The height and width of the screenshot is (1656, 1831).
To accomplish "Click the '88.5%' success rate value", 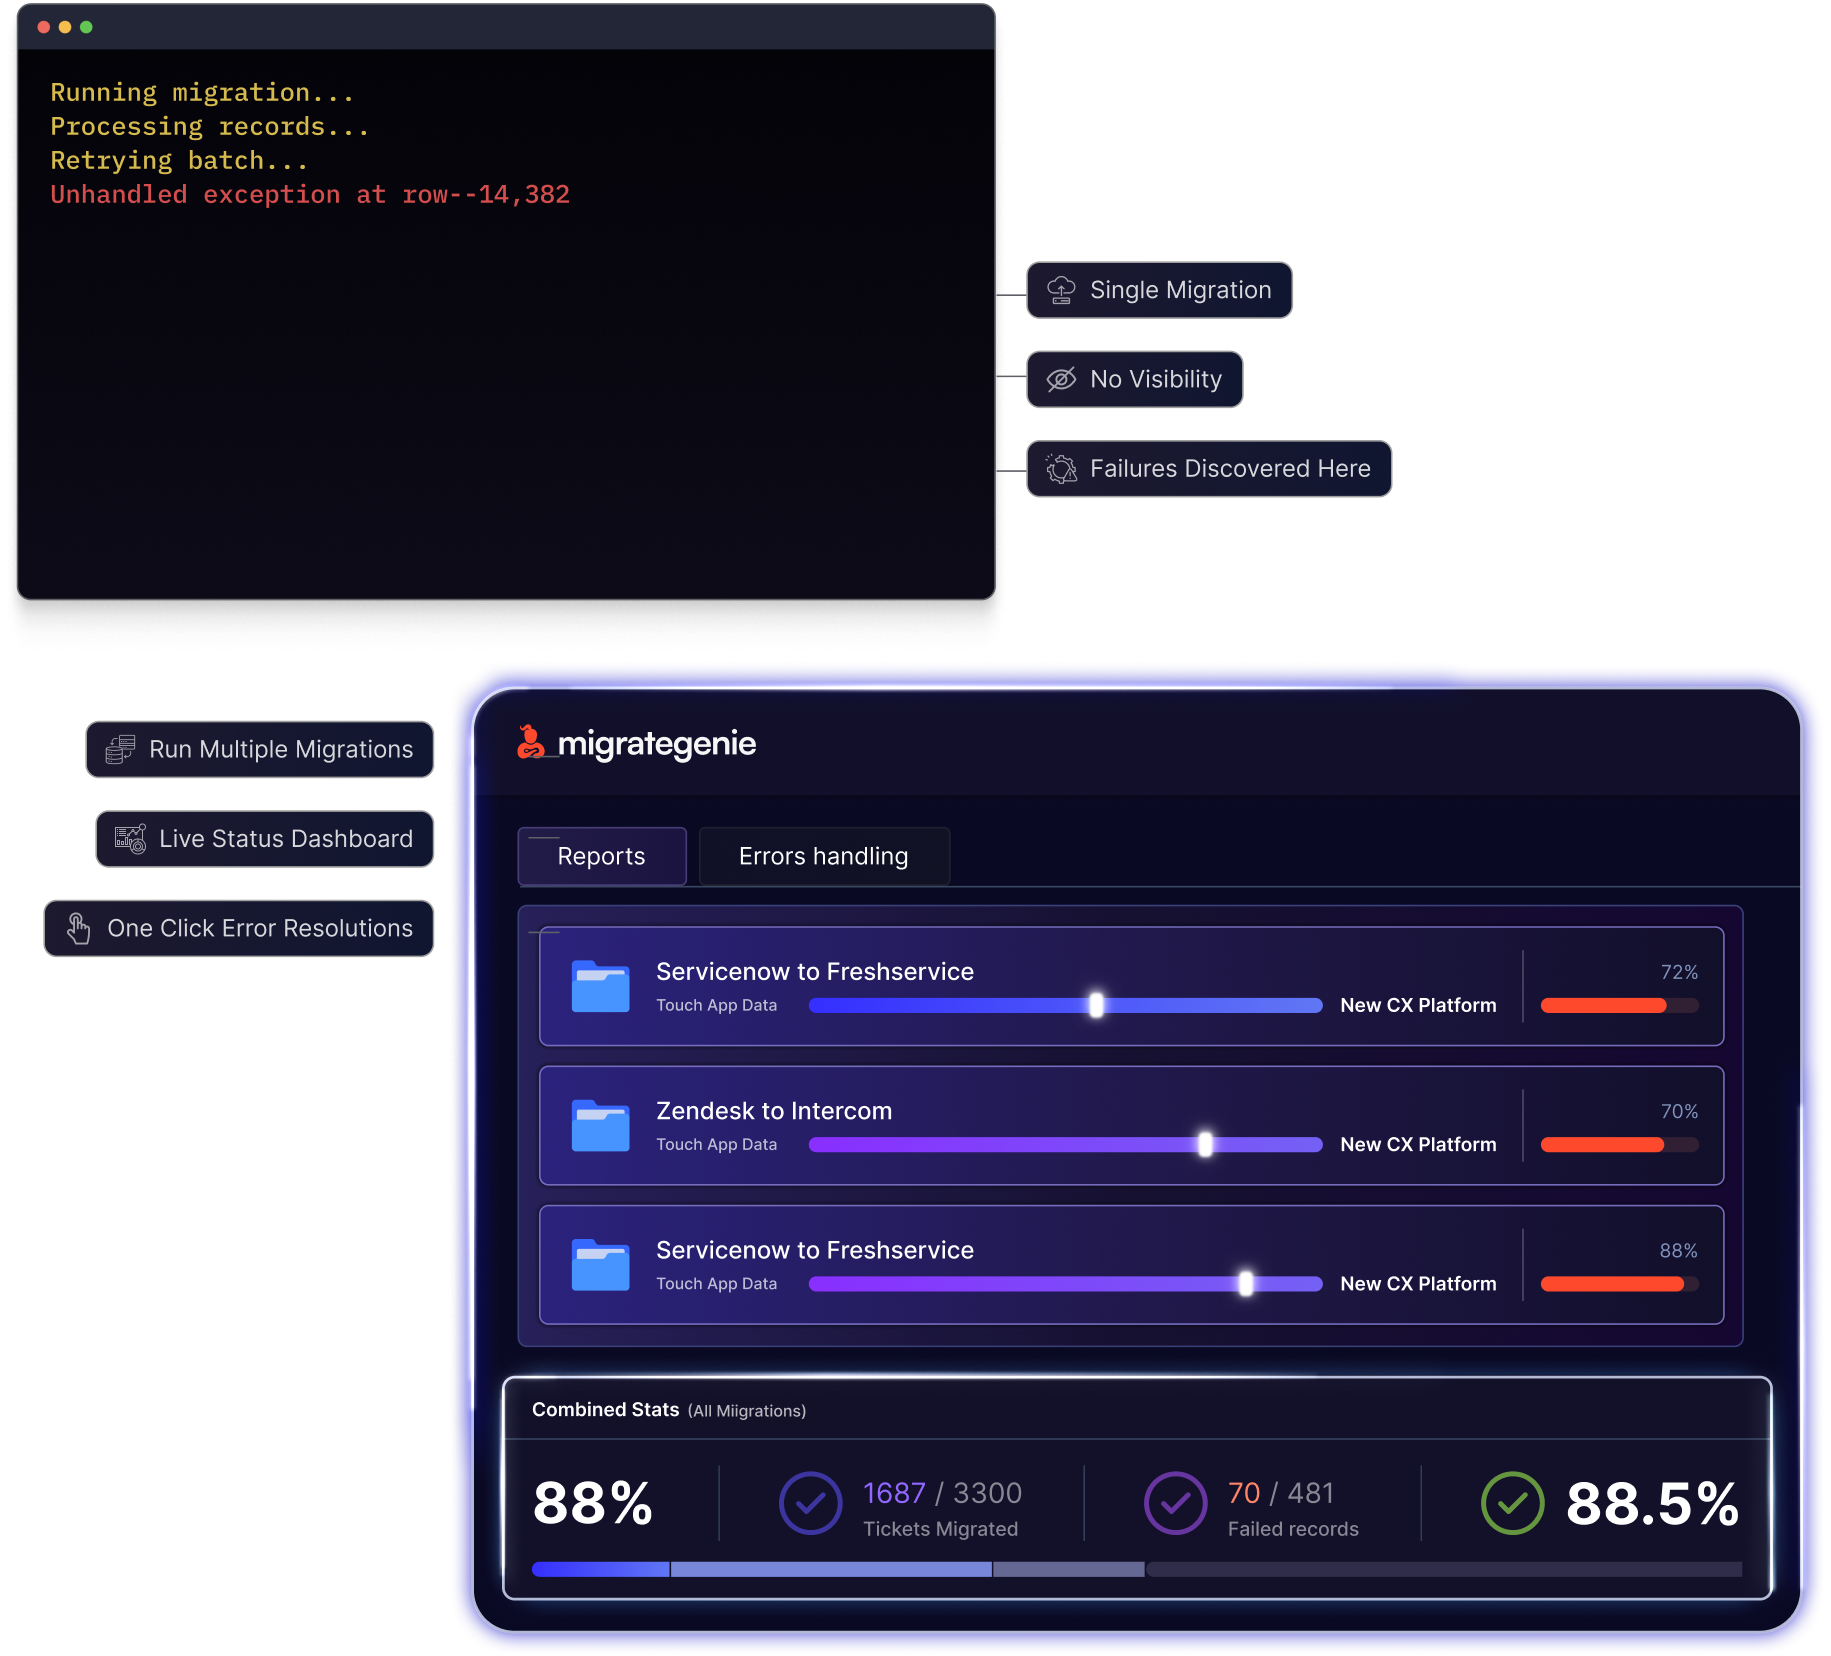I will click(x=1653, y=1503).
